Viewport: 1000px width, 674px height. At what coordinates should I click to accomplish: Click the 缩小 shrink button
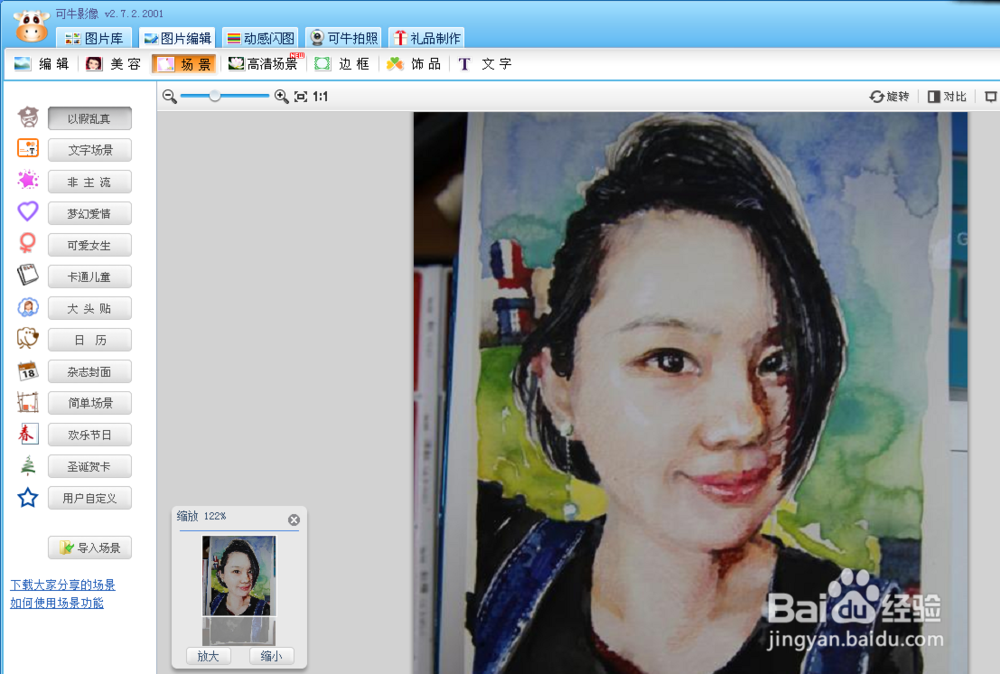pyautogui.click(x=272, y=656)
